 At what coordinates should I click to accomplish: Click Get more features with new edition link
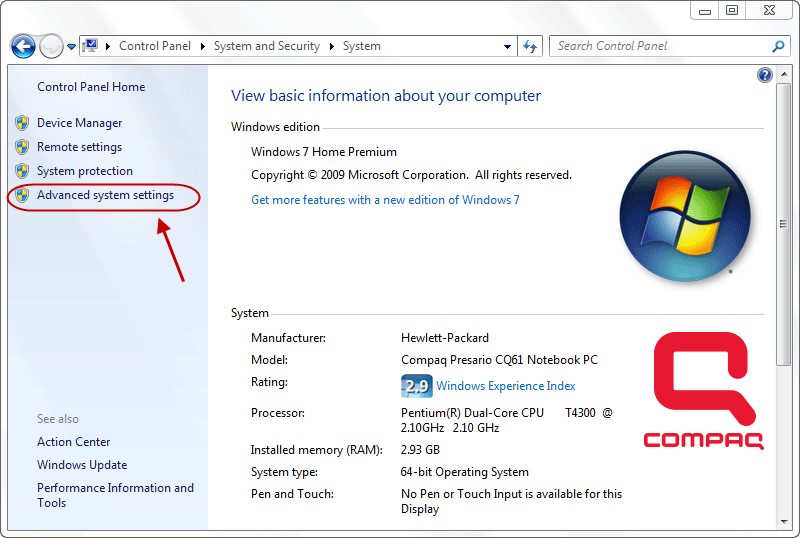(x=385, y=200)
